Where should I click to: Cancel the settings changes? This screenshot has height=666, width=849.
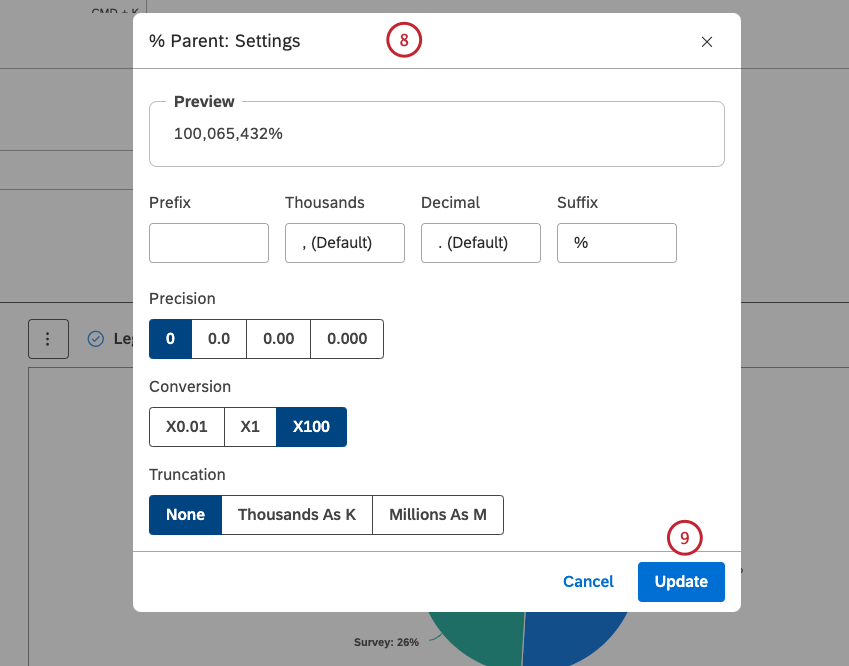[588, 581]
